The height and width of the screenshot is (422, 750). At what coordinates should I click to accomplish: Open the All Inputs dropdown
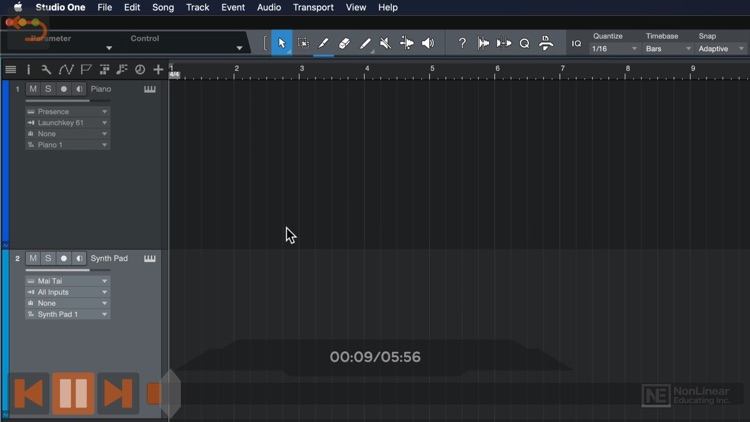67,292
